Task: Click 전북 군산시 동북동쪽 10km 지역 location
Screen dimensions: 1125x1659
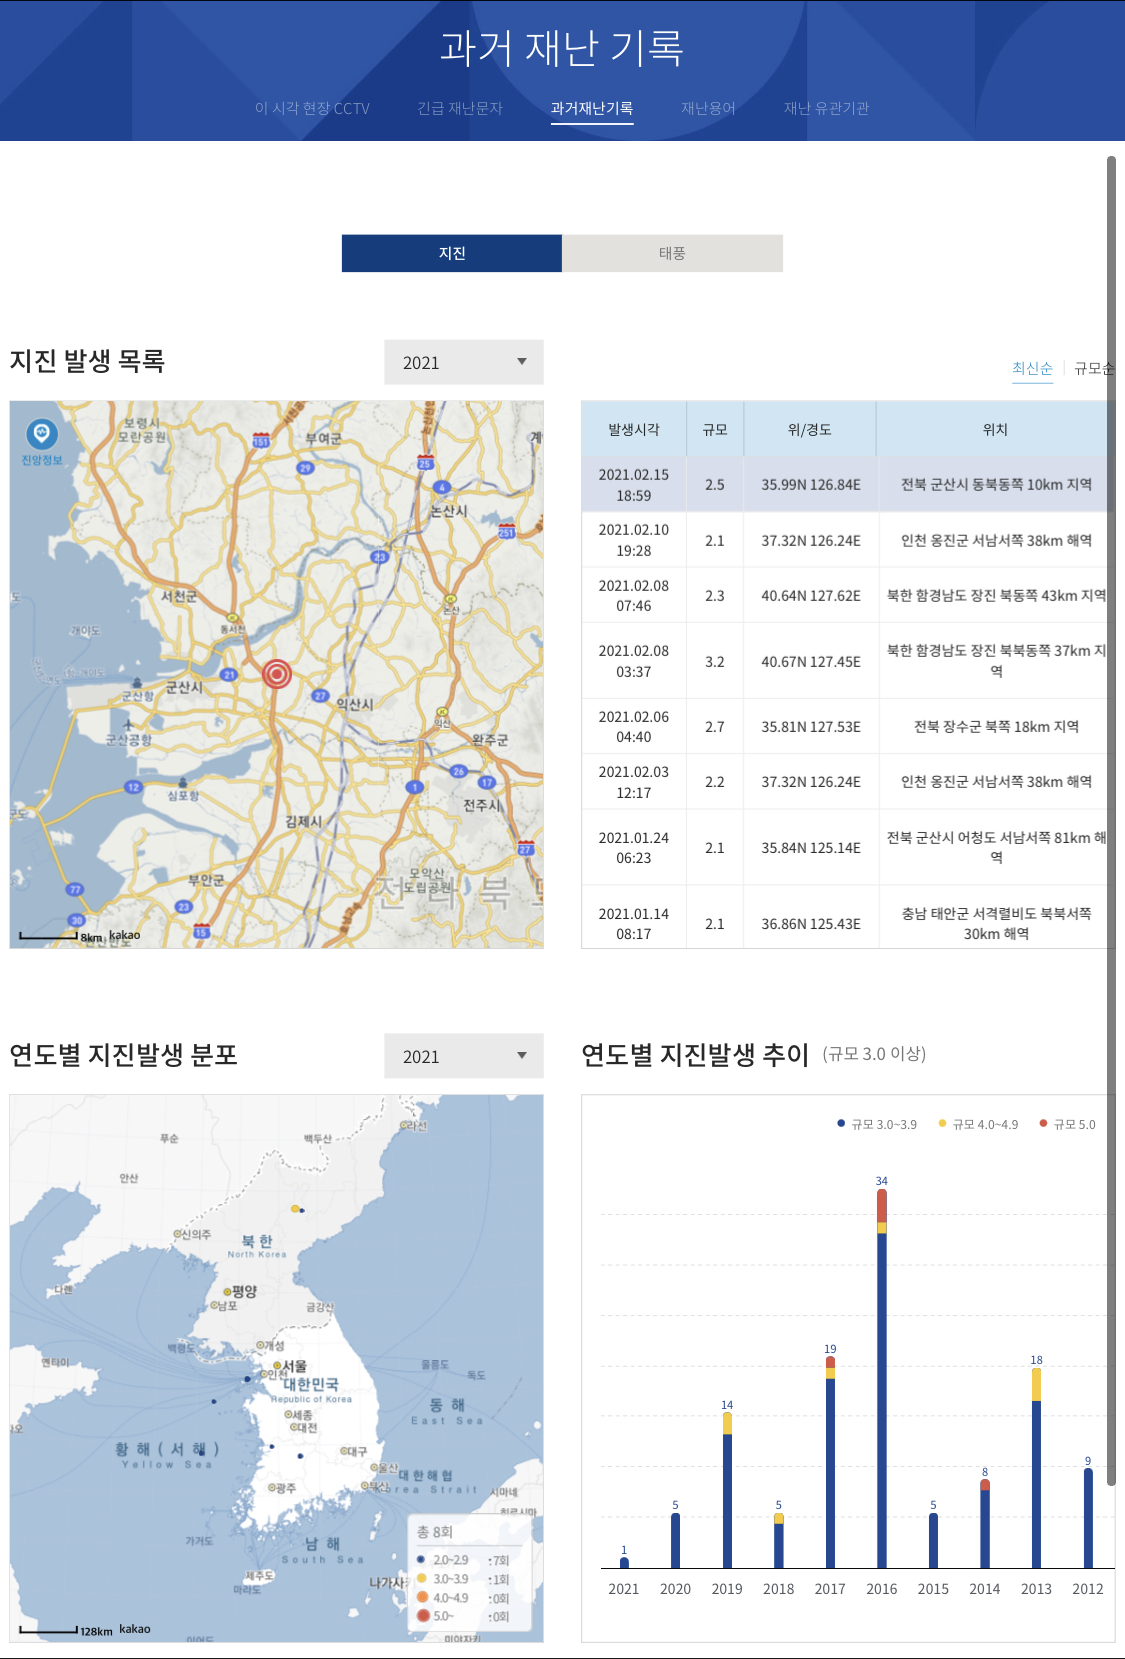Action: click(x=996, y=485)
